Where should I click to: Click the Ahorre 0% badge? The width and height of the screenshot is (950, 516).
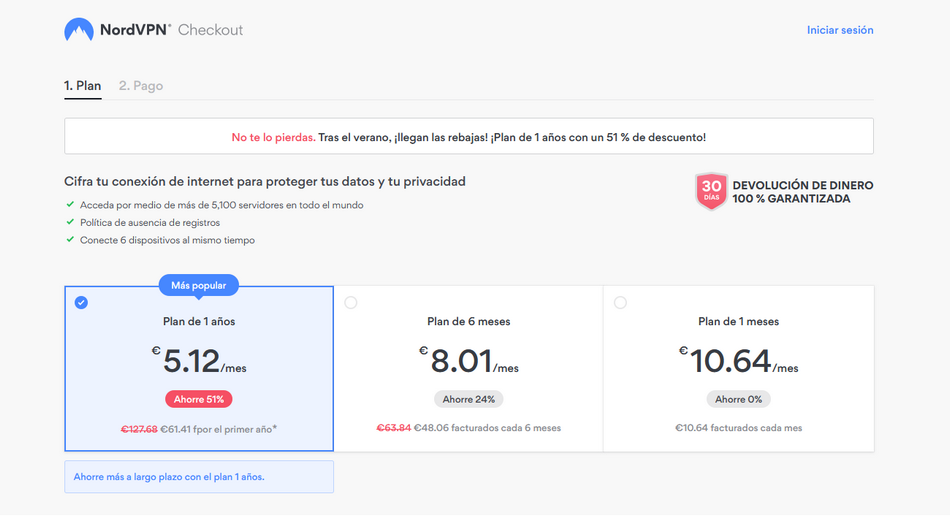[738, 400]
